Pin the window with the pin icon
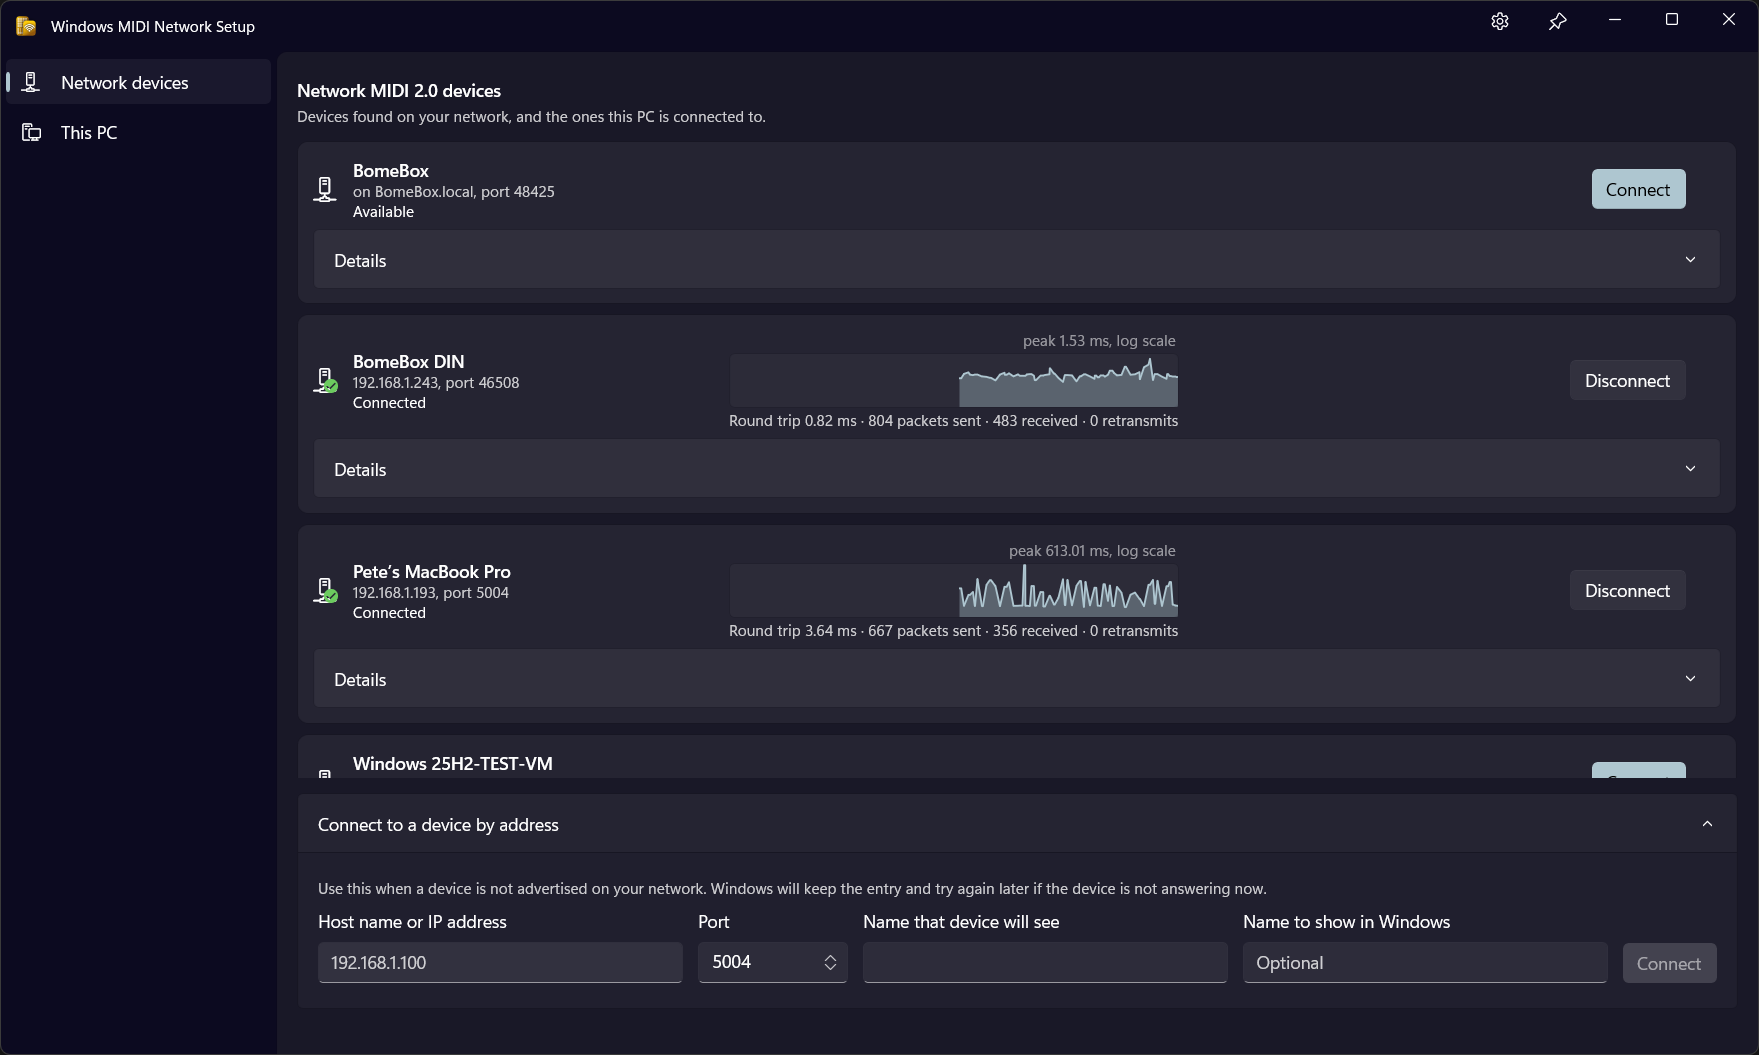 click(x=1557, y=21)
